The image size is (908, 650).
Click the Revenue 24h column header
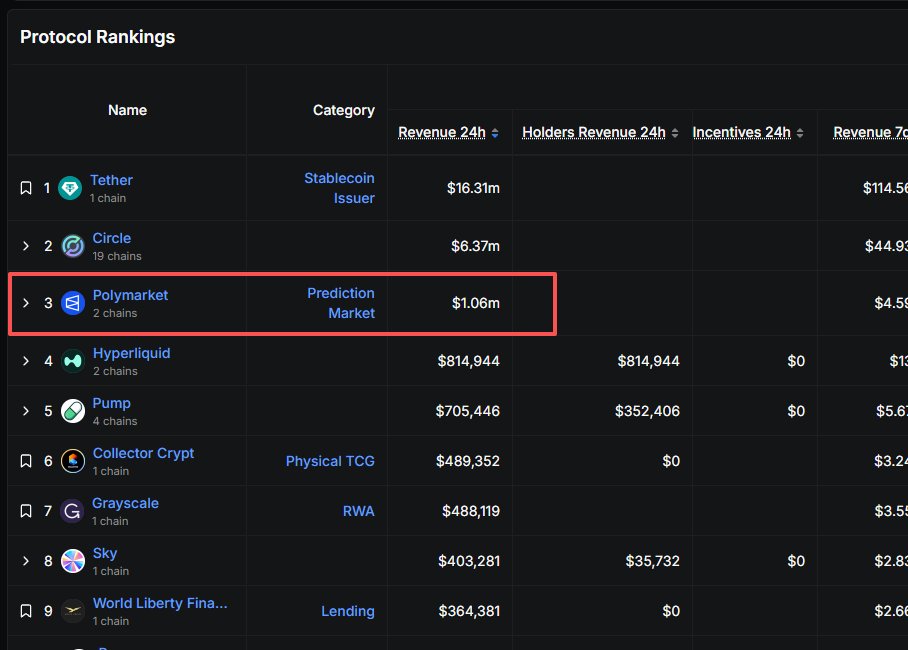442,132
